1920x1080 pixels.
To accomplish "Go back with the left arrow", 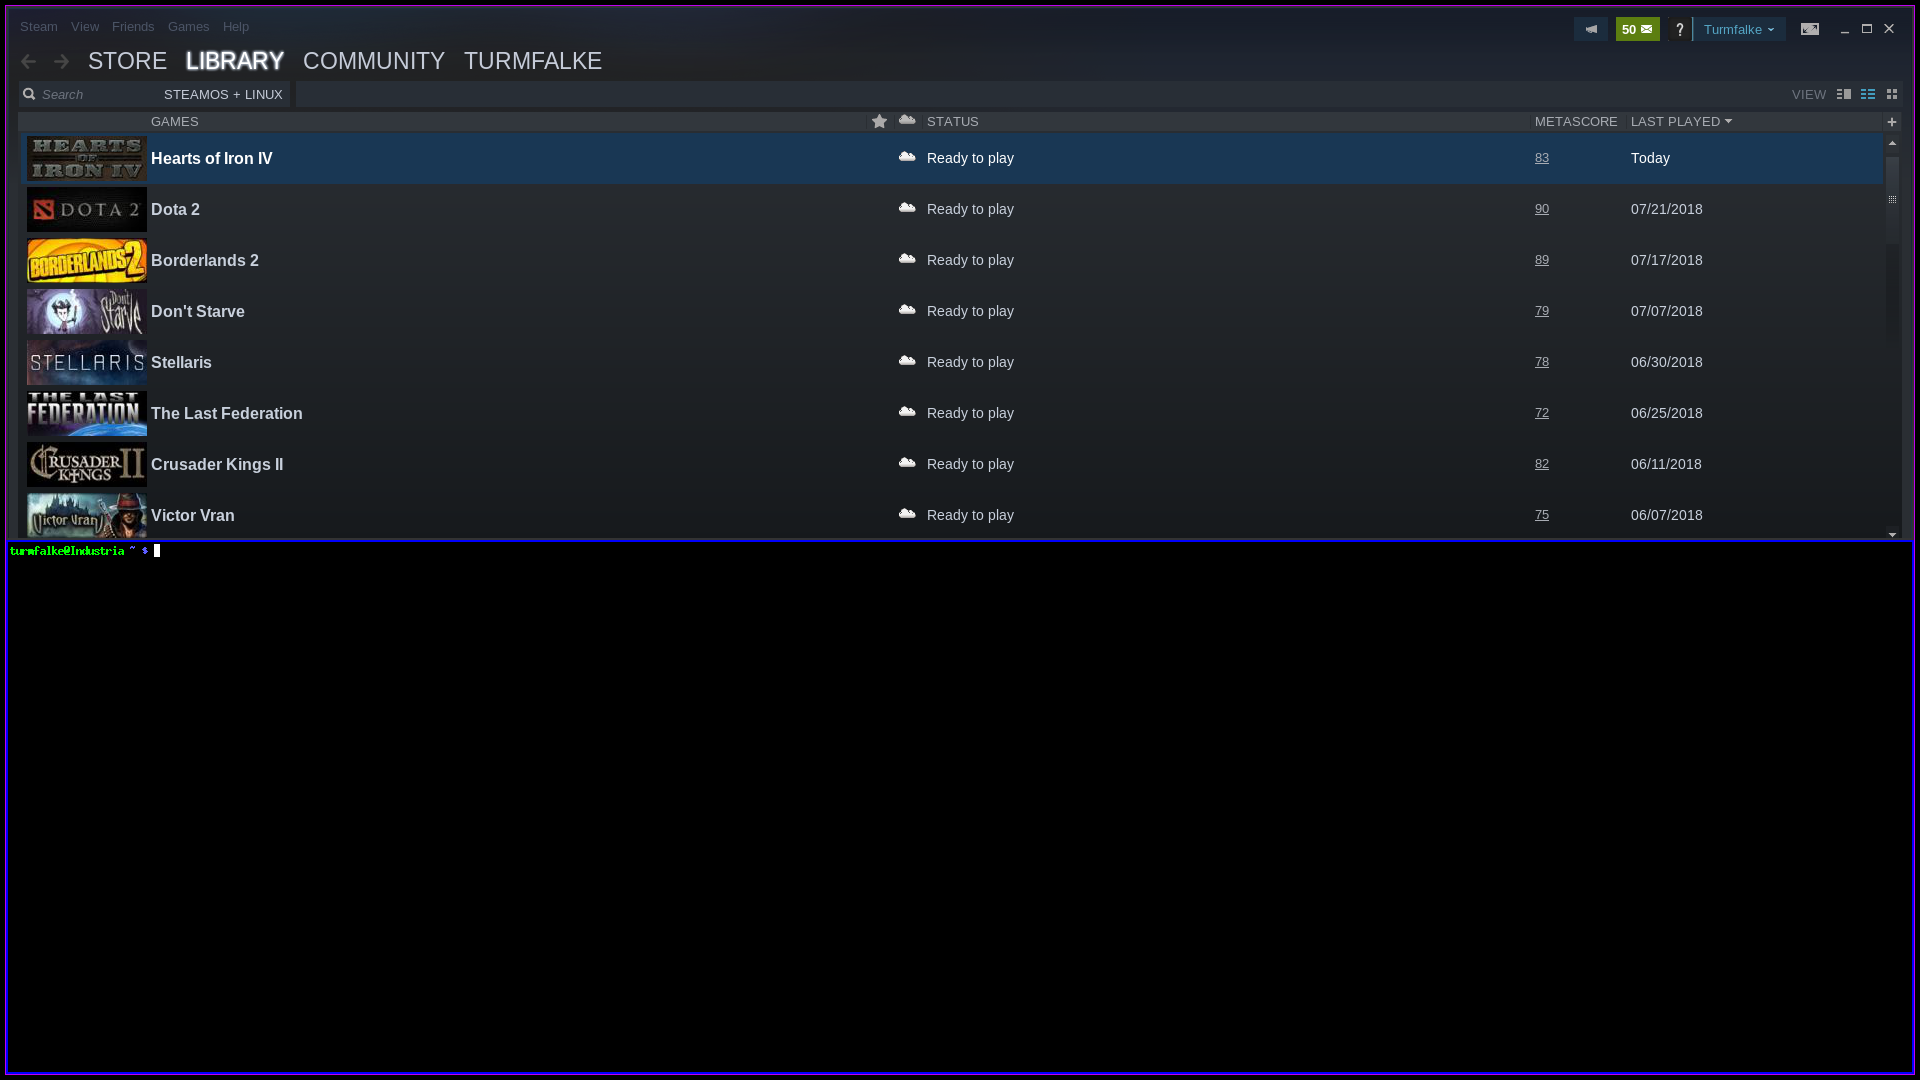I will (x=28, y=62).
